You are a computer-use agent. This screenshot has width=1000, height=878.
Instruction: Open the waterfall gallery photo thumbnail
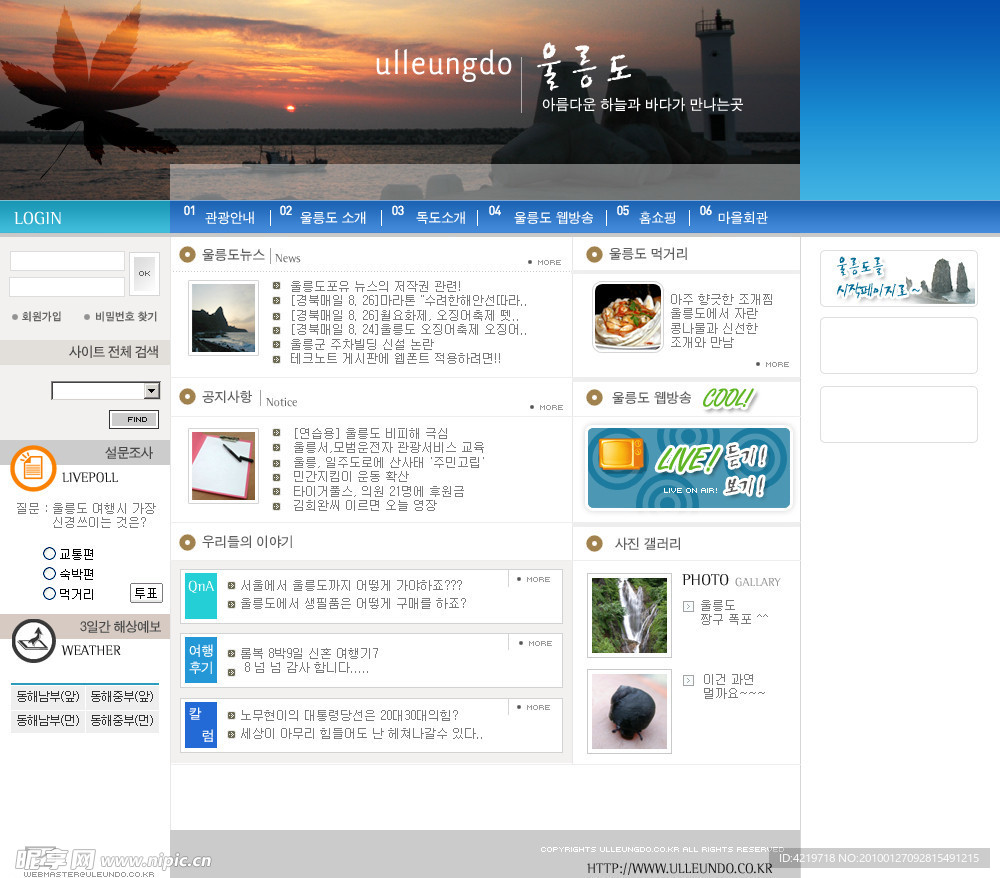click(629, 615)
